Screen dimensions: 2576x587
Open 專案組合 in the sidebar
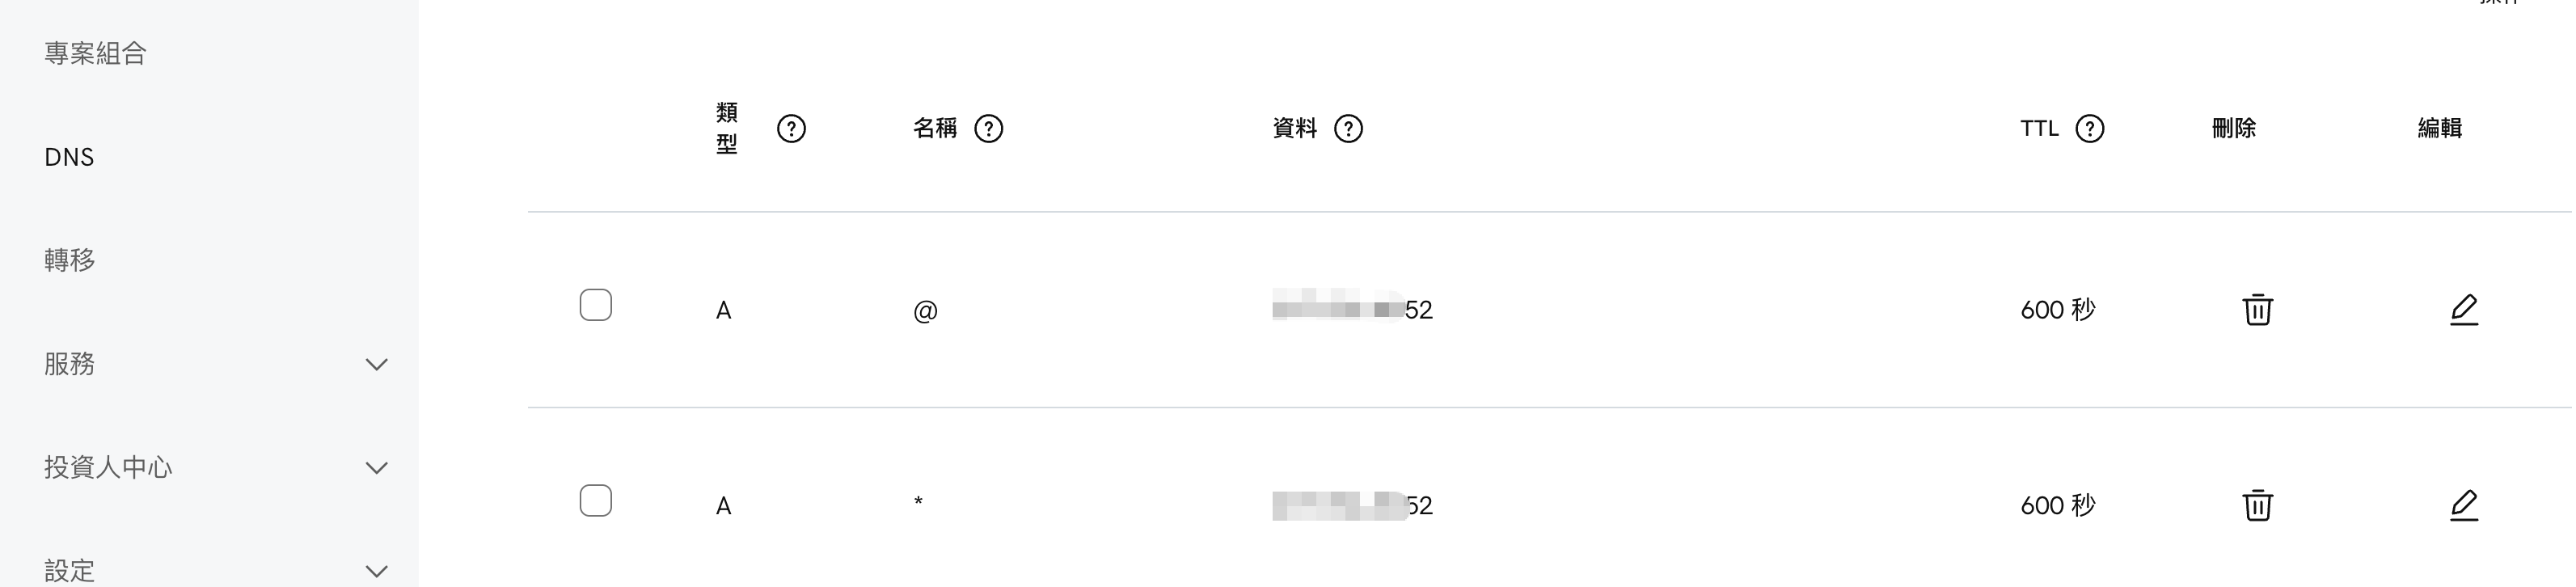pyautogui.click(x=96, y=54)
